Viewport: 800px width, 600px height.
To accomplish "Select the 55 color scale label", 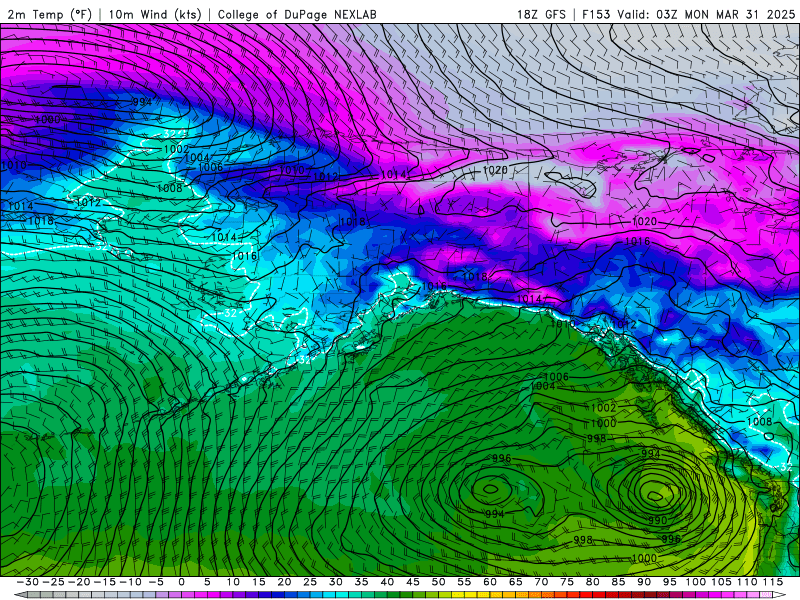I will [x=464, y=582].
